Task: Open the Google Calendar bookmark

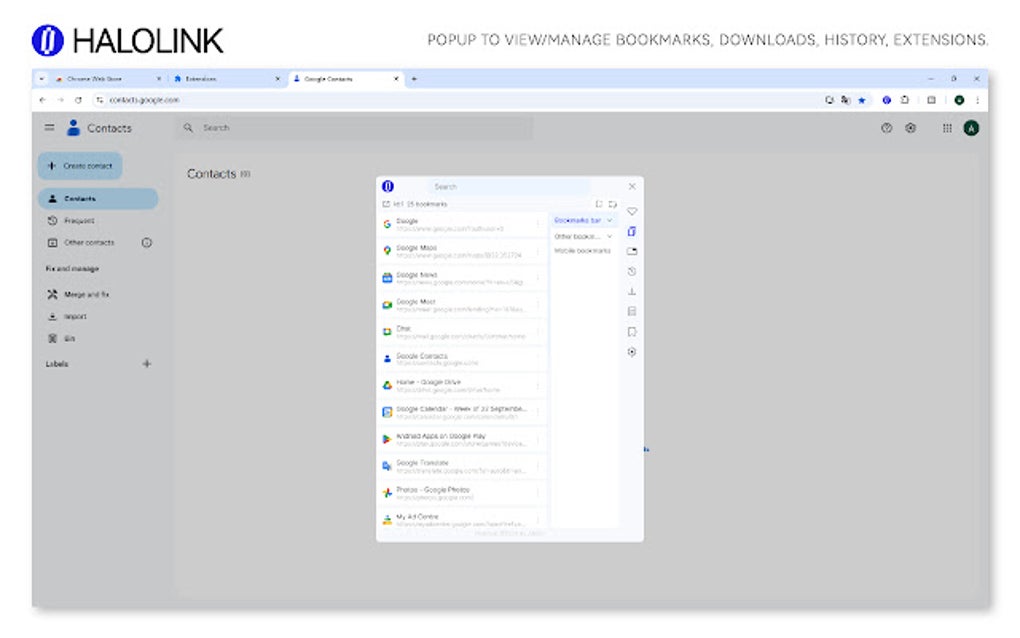Action: (x=462, y=412)
